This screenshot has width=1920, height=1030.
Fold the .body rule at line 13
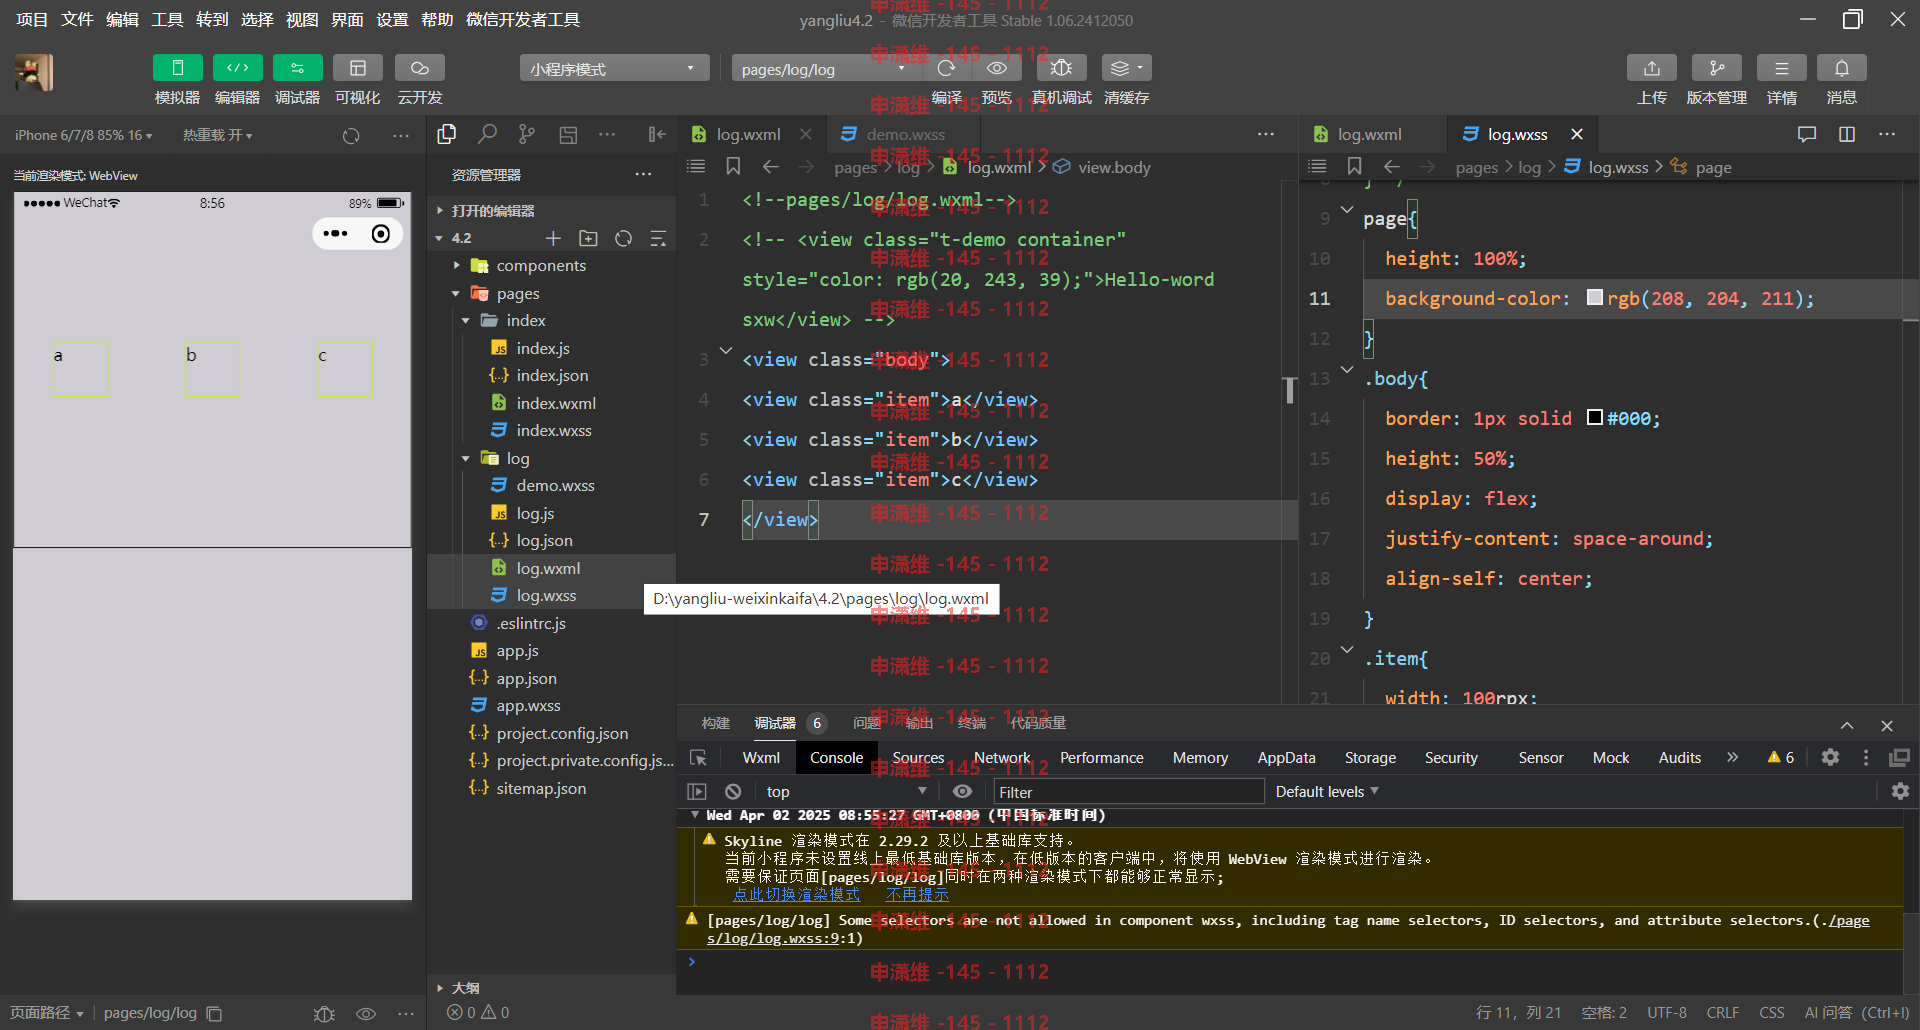pos(1347,371)
